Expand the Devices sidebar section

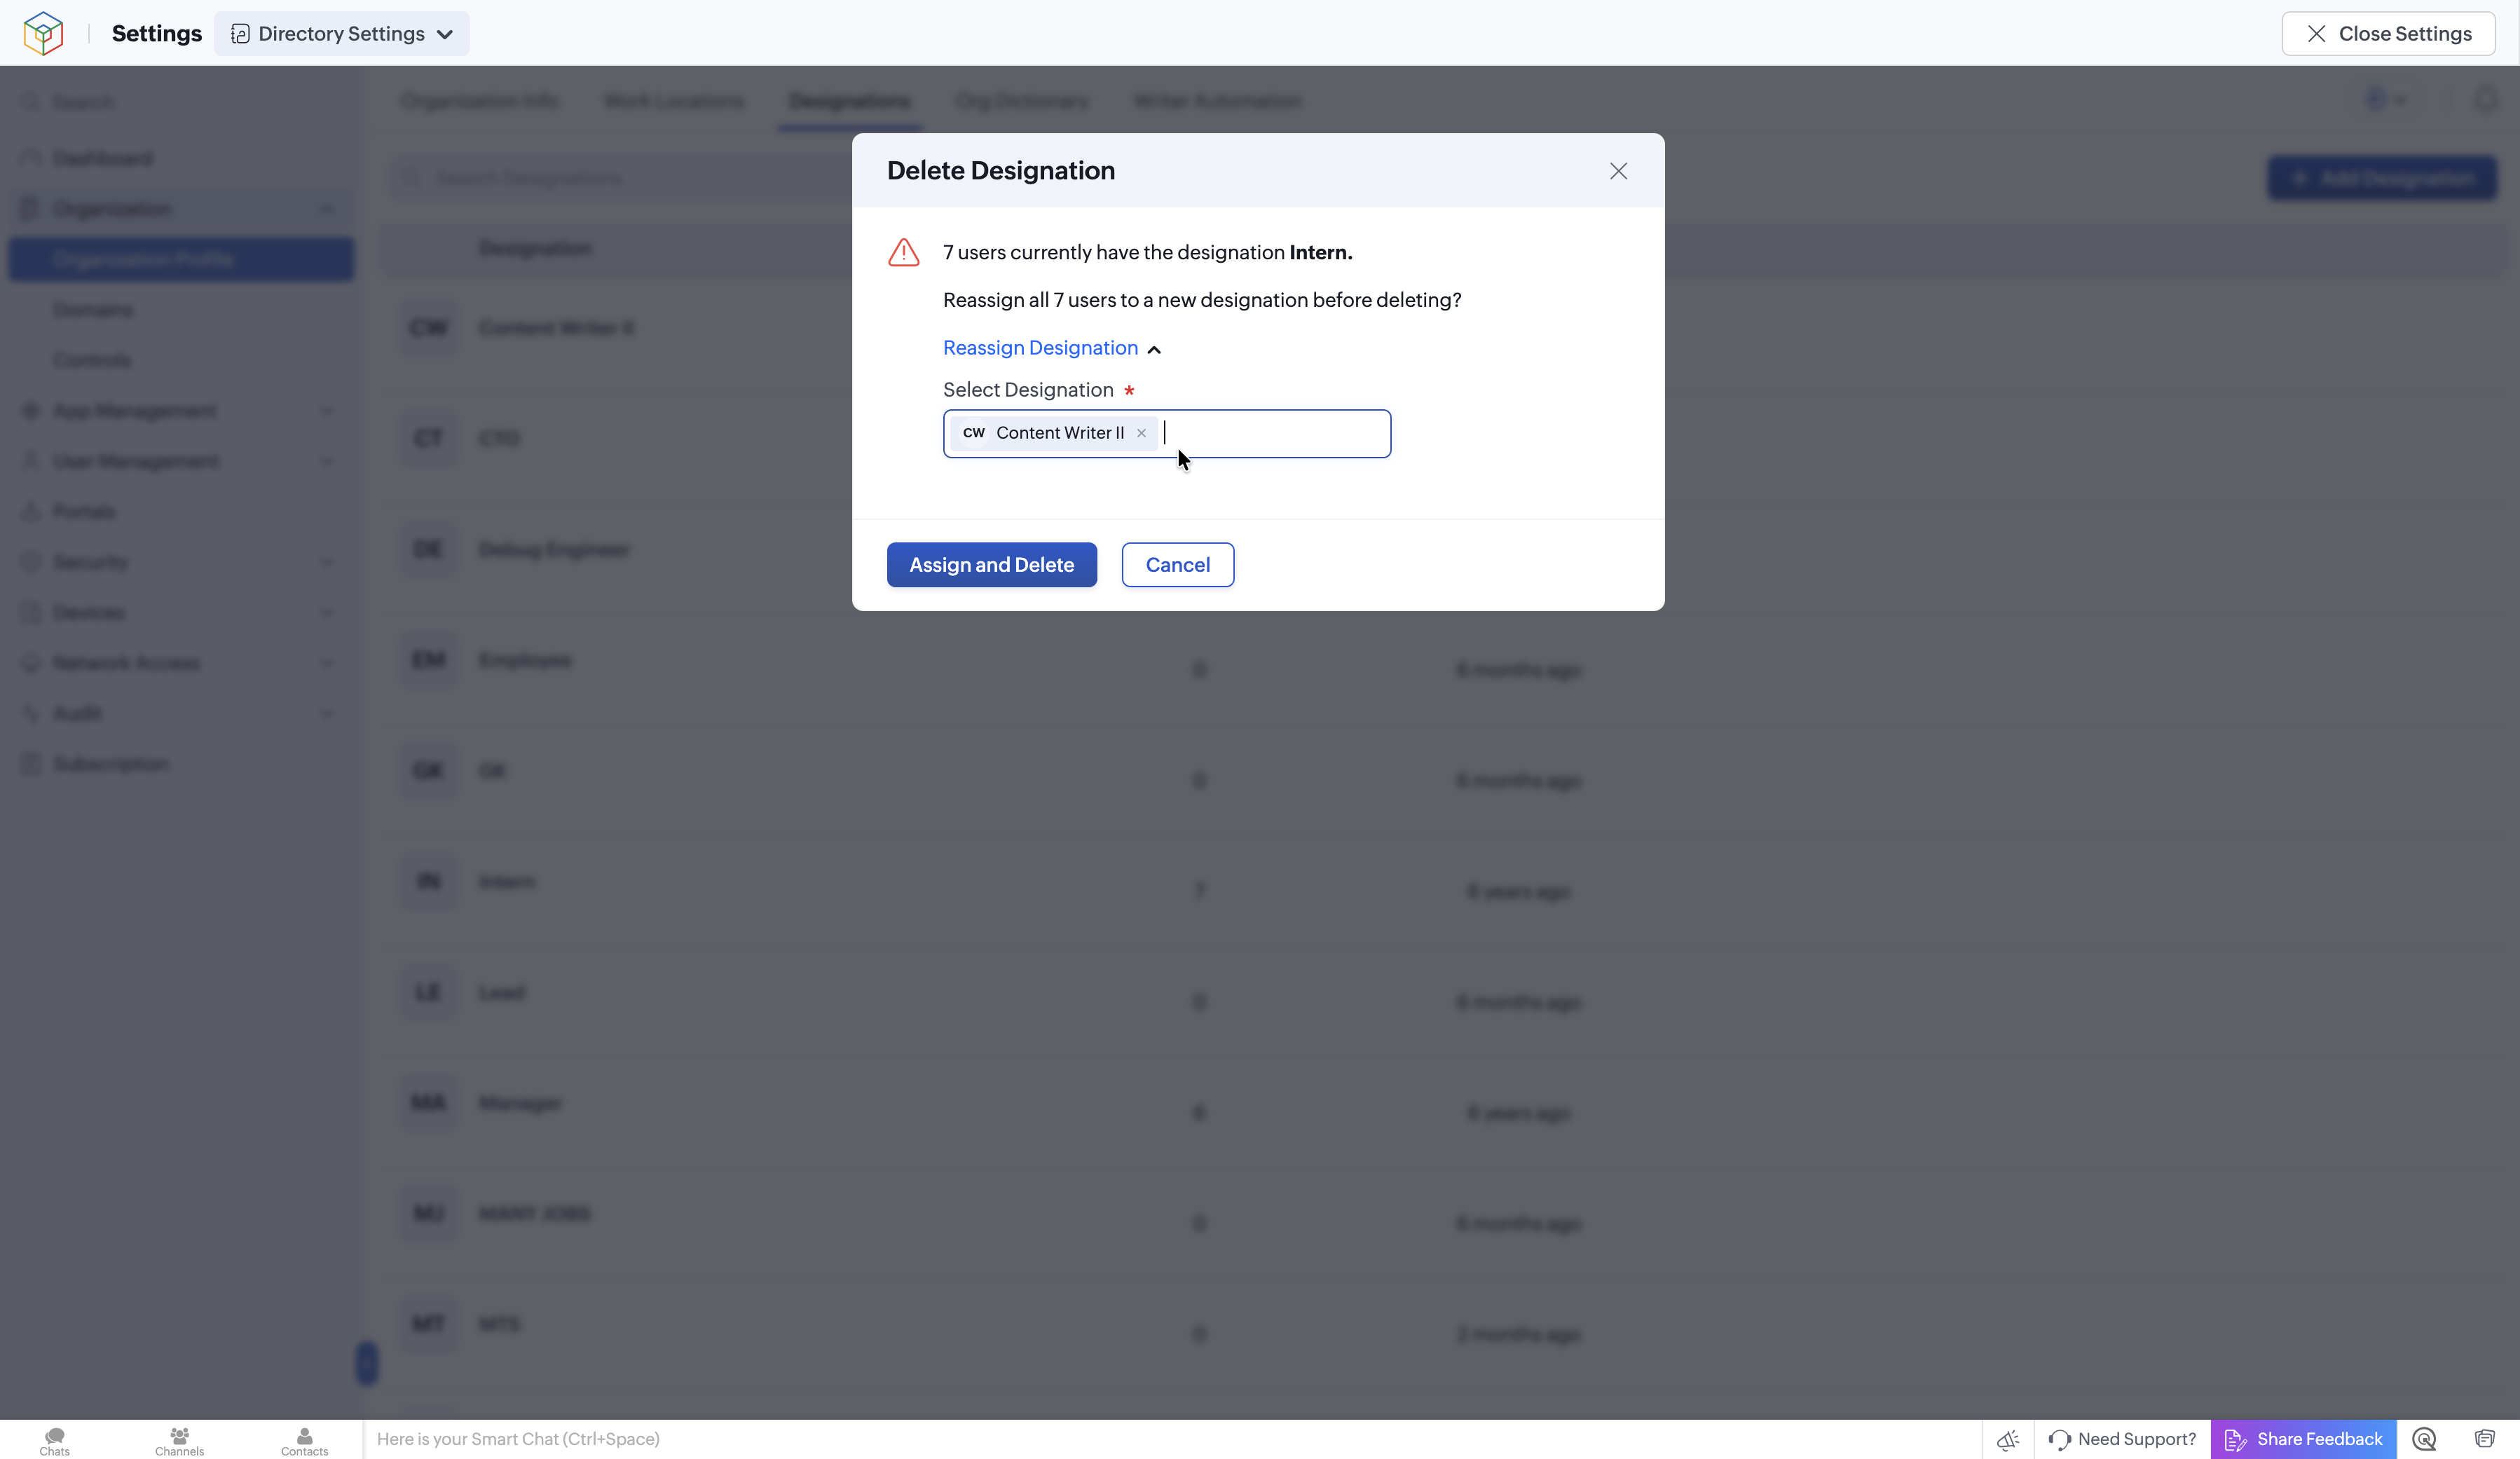(182, 613)
